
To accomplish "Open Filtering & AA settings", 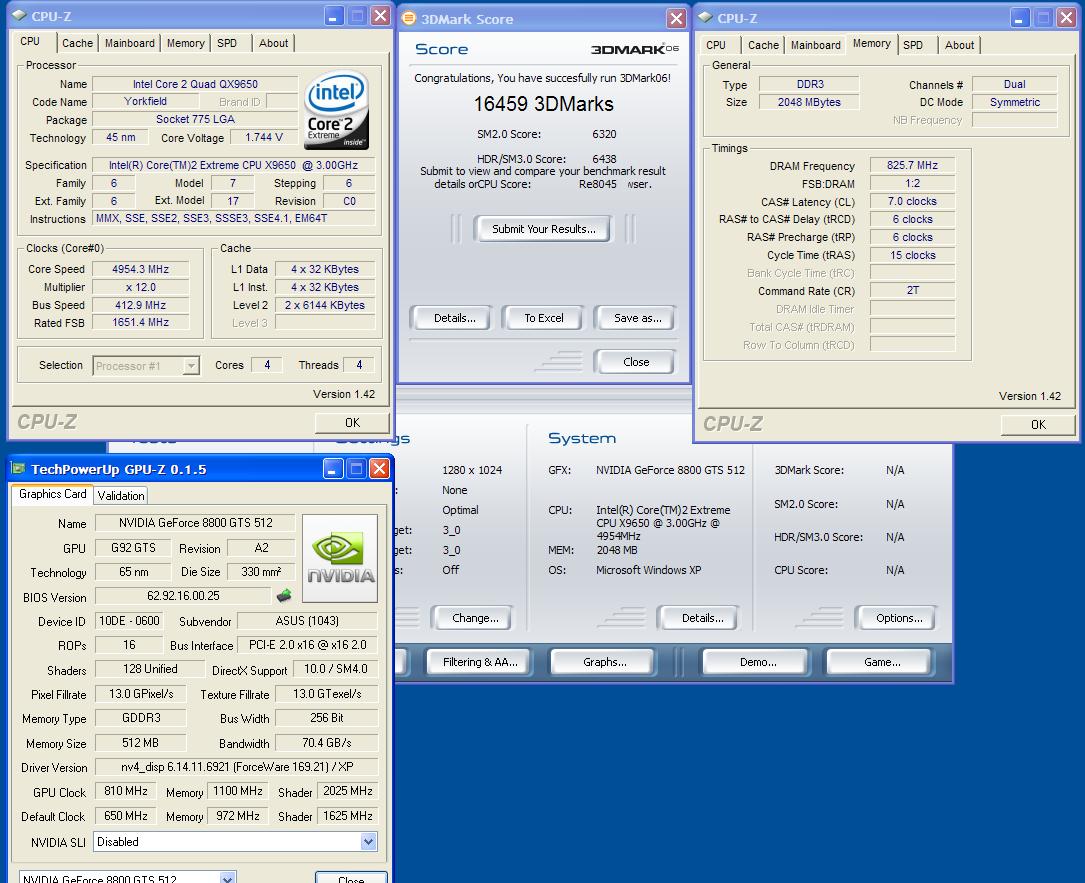I will (x=480, y=662).
